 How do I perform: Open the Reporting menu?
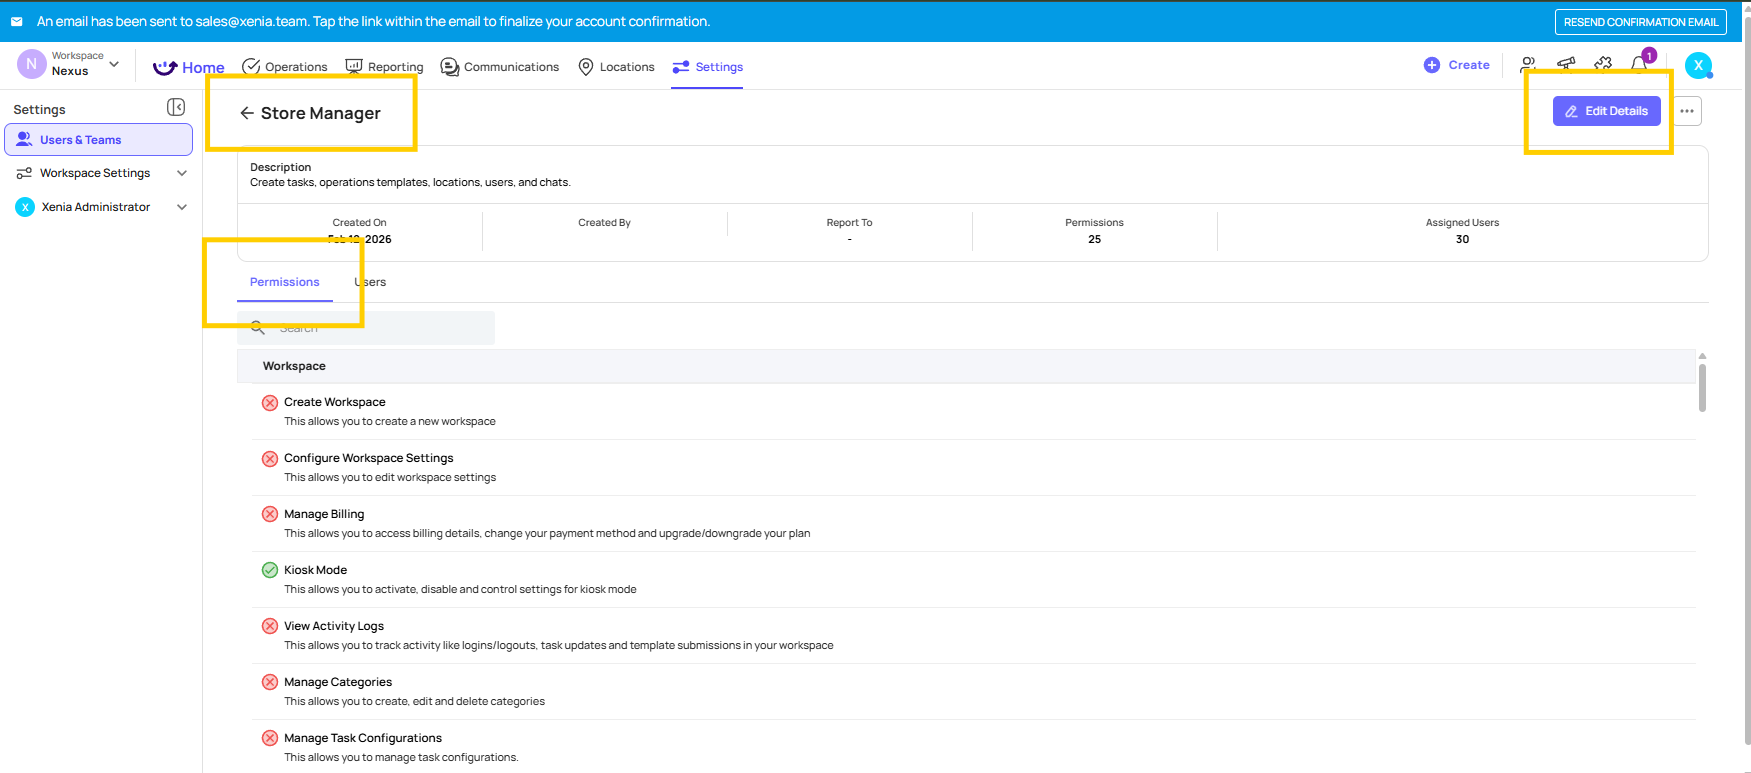coord(385,67)
